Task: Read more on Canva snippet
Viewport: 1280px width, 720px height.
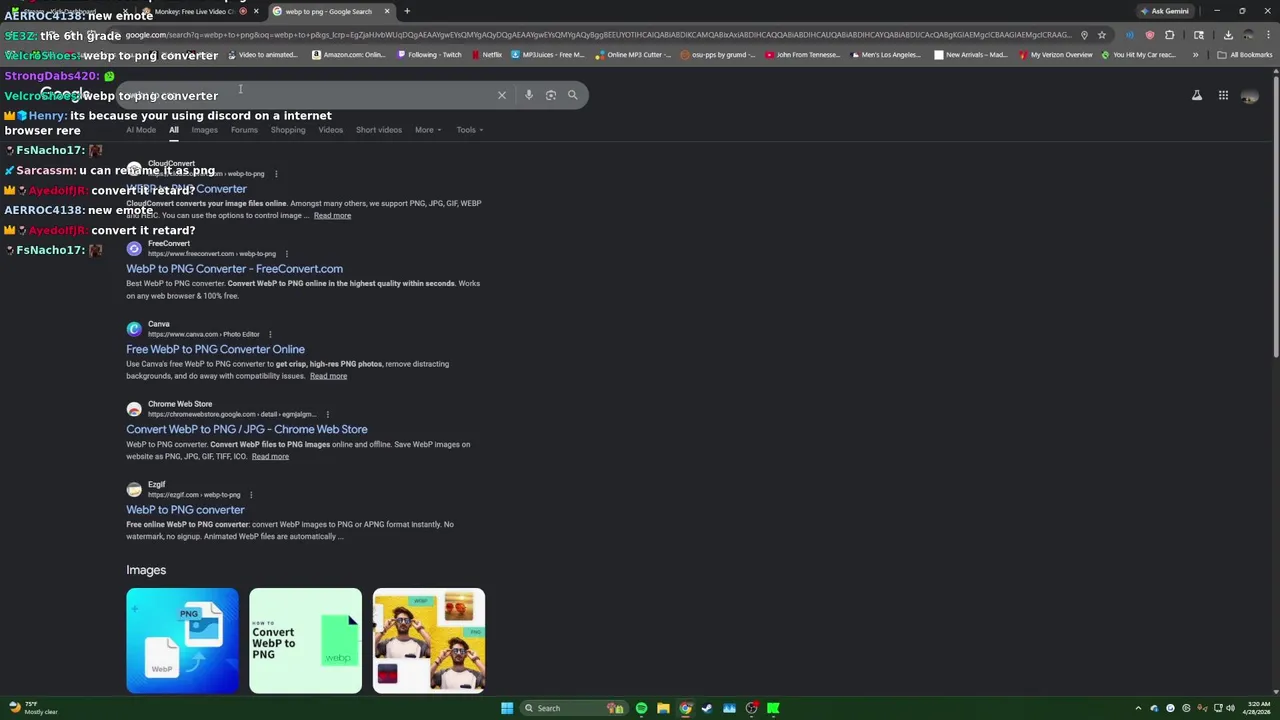Action: coord(328,376)
